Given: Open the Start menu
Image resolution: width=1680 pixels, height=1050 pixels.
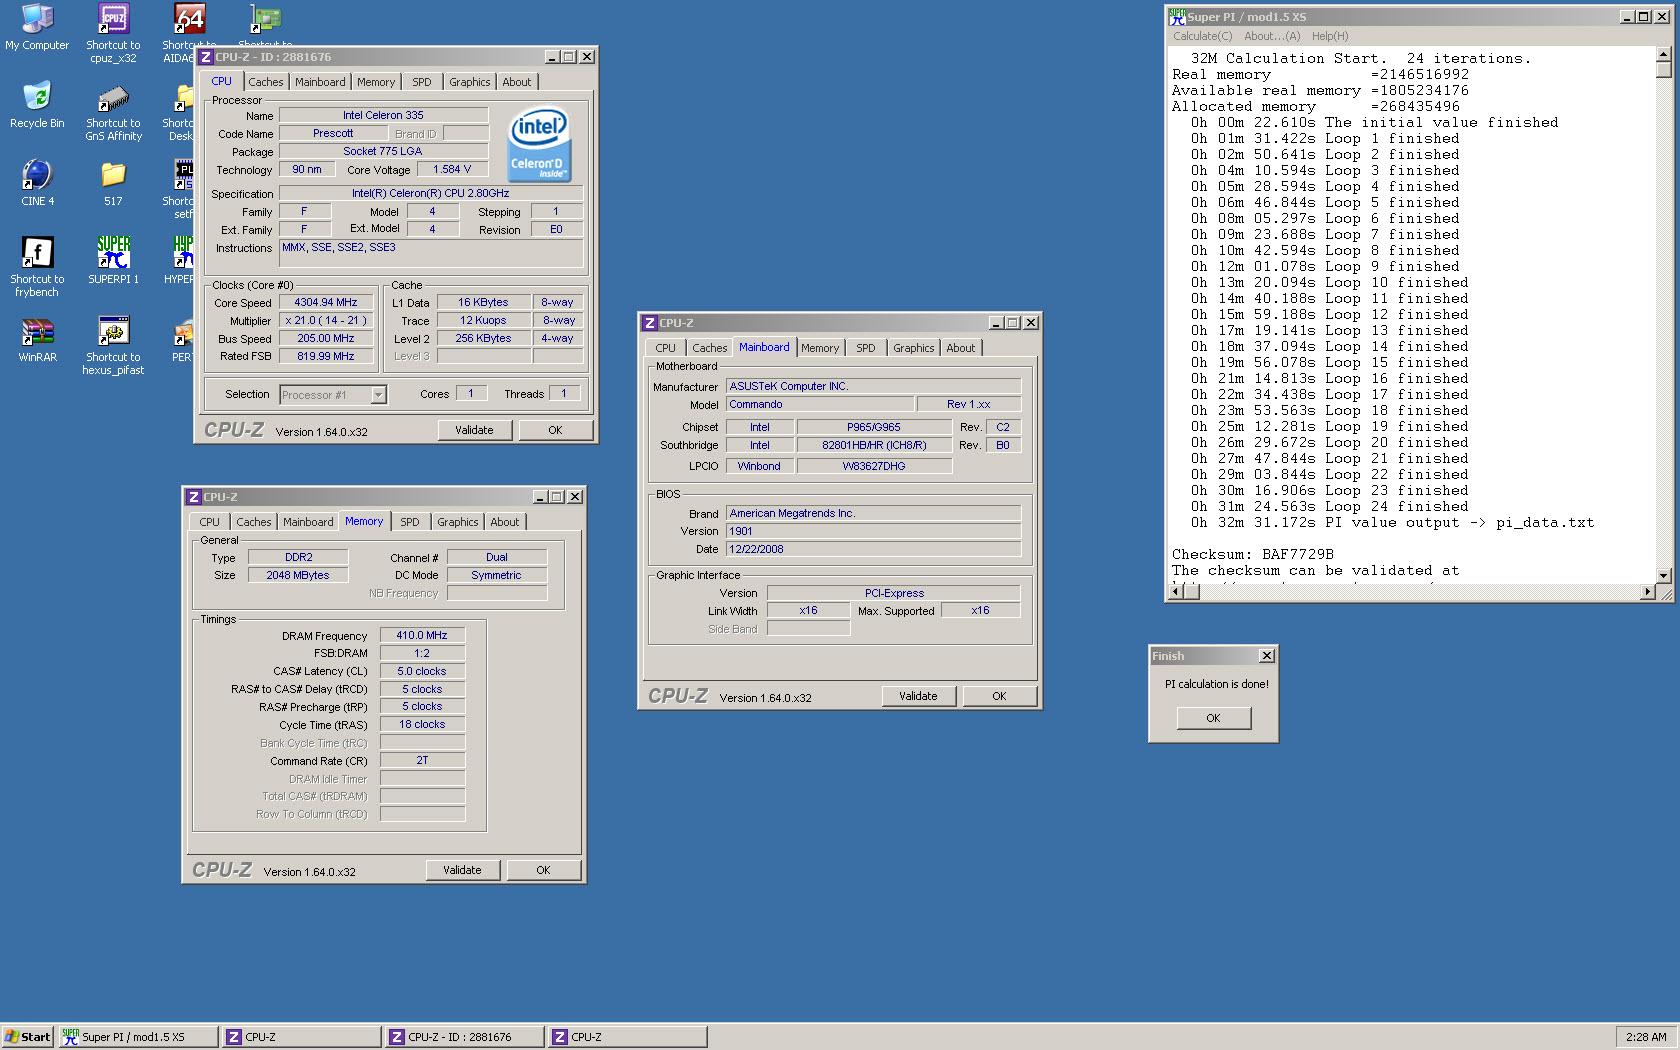Looking at the screenshot, I should pos(28,1037).
